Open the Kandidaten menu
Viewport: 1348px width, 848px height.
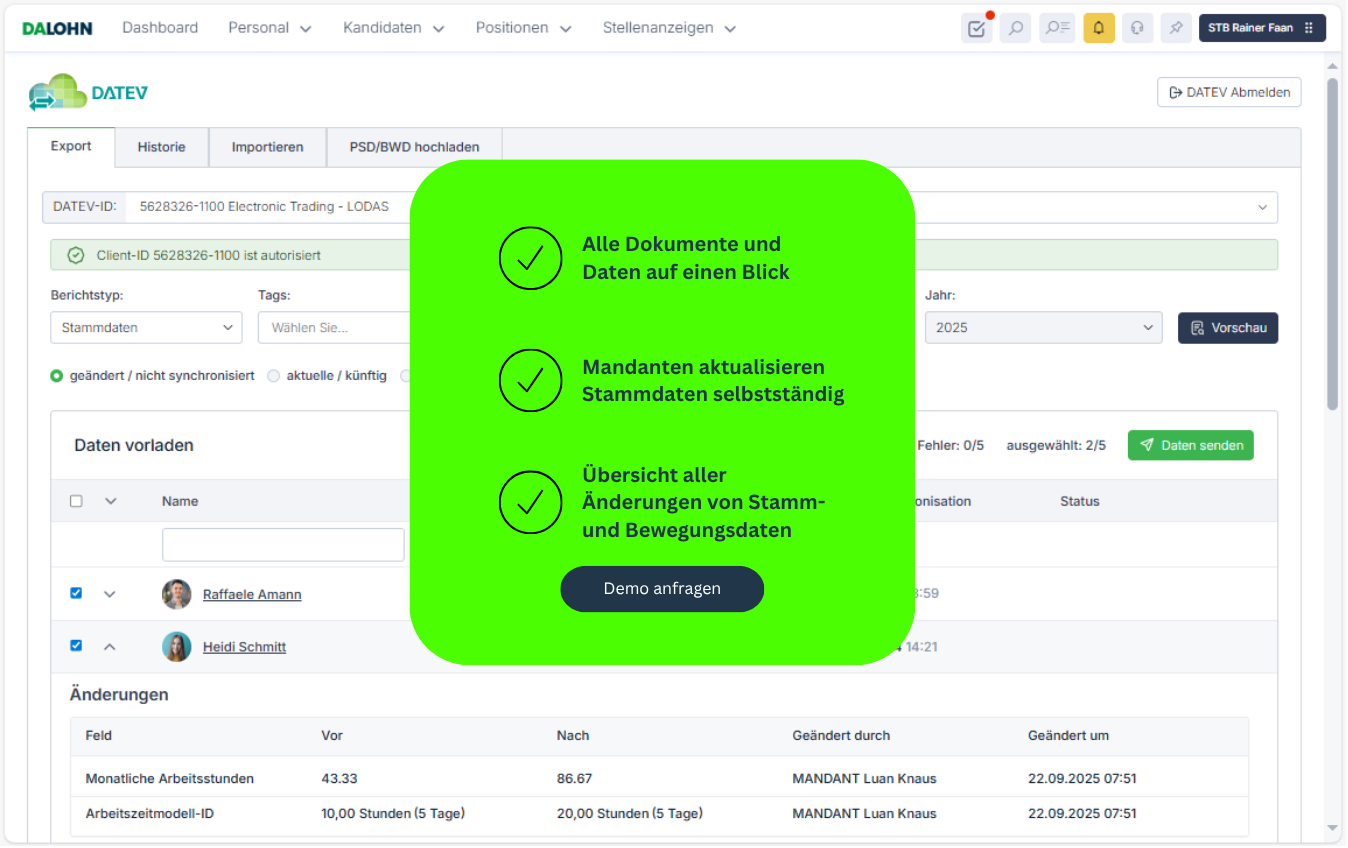[393, 28]
